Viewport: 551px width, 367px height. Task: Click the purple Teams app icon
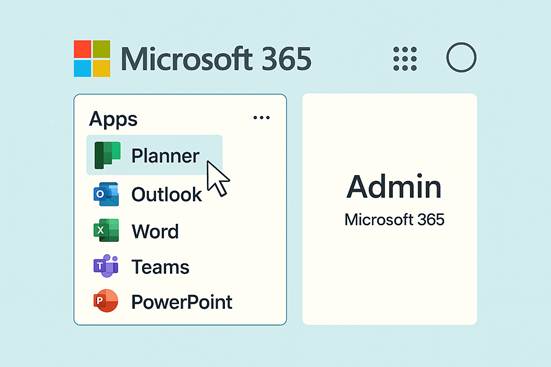tap(106, 266)
